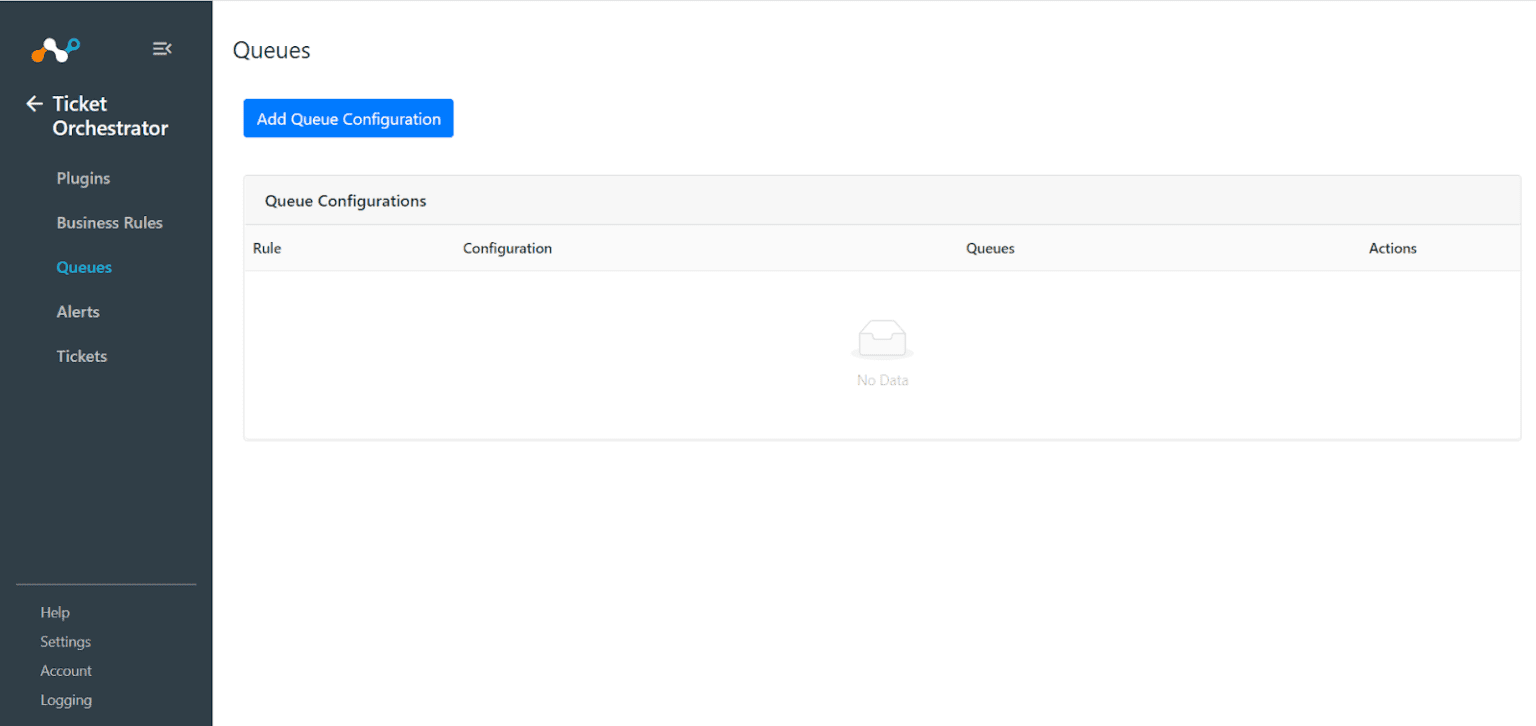Viewport: 1536px width, 726px height.
Task: Click the Ticket Orchestrator title text
Action: [110, 115]
